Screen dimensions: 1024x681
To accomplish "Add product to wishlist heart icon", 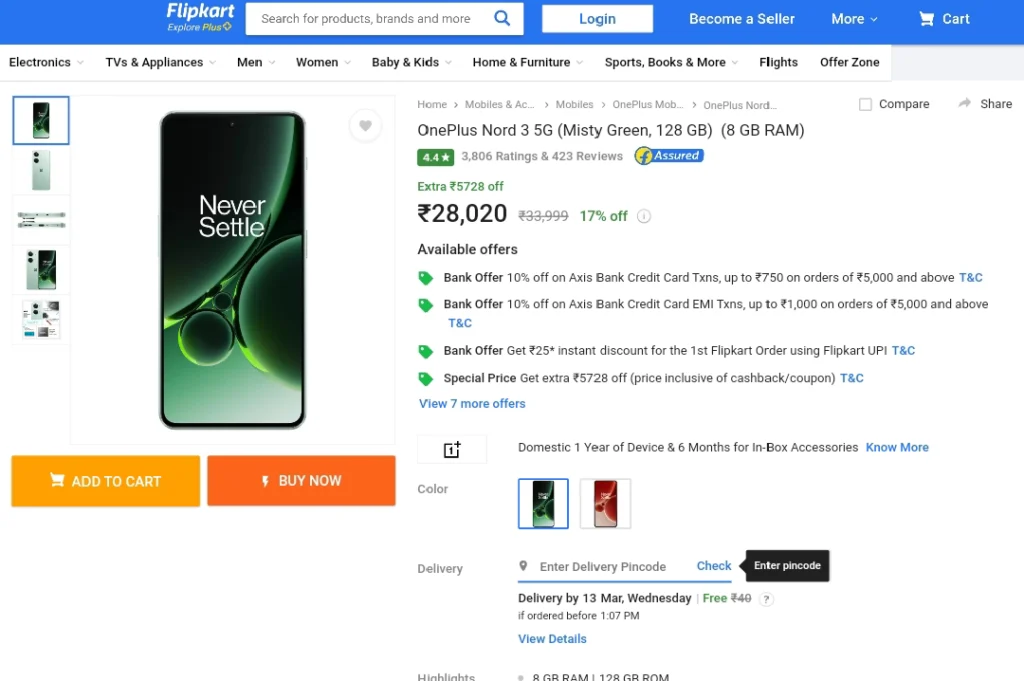I will [365, 125].
